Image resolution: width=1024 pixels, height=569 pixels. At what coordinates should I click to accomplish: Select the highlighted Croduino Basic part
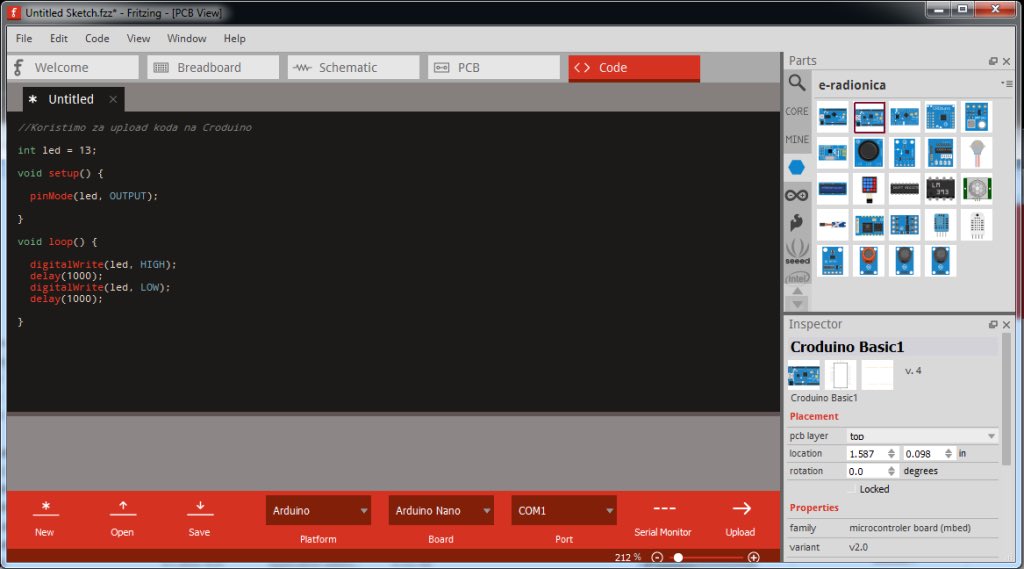pos(869,118)
